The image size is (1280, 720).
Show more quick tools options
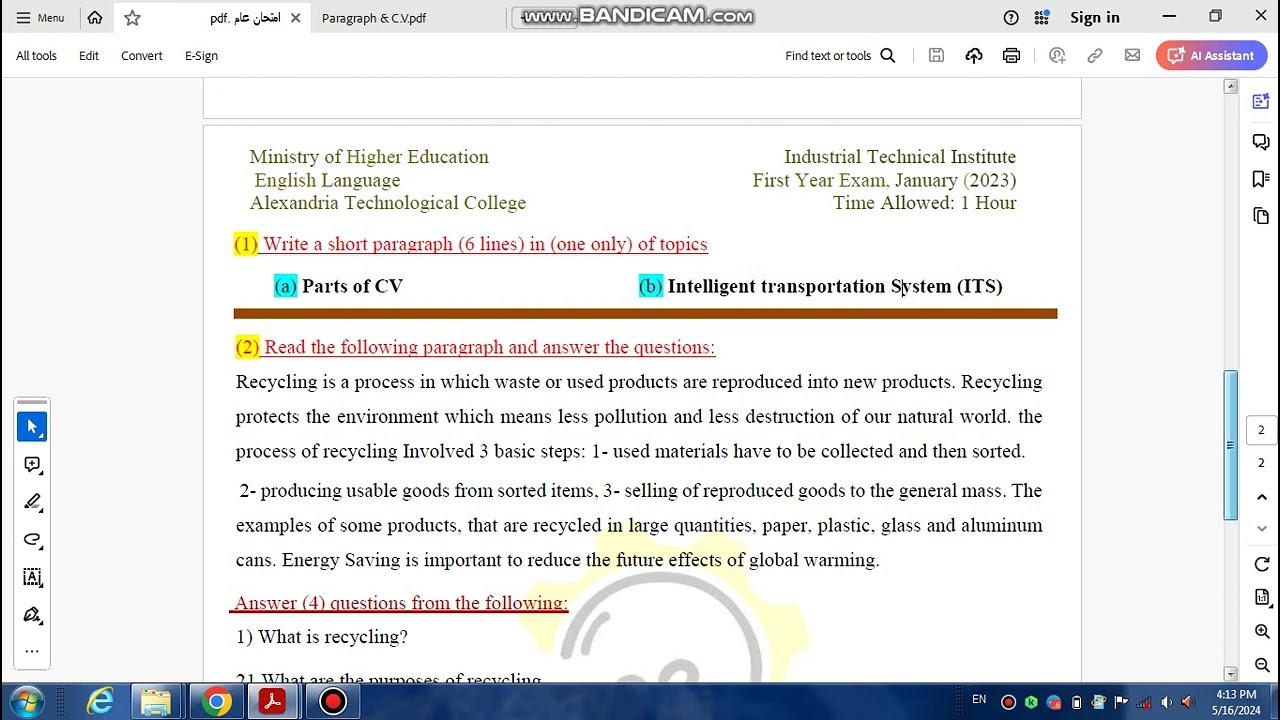tap(32, 651)
